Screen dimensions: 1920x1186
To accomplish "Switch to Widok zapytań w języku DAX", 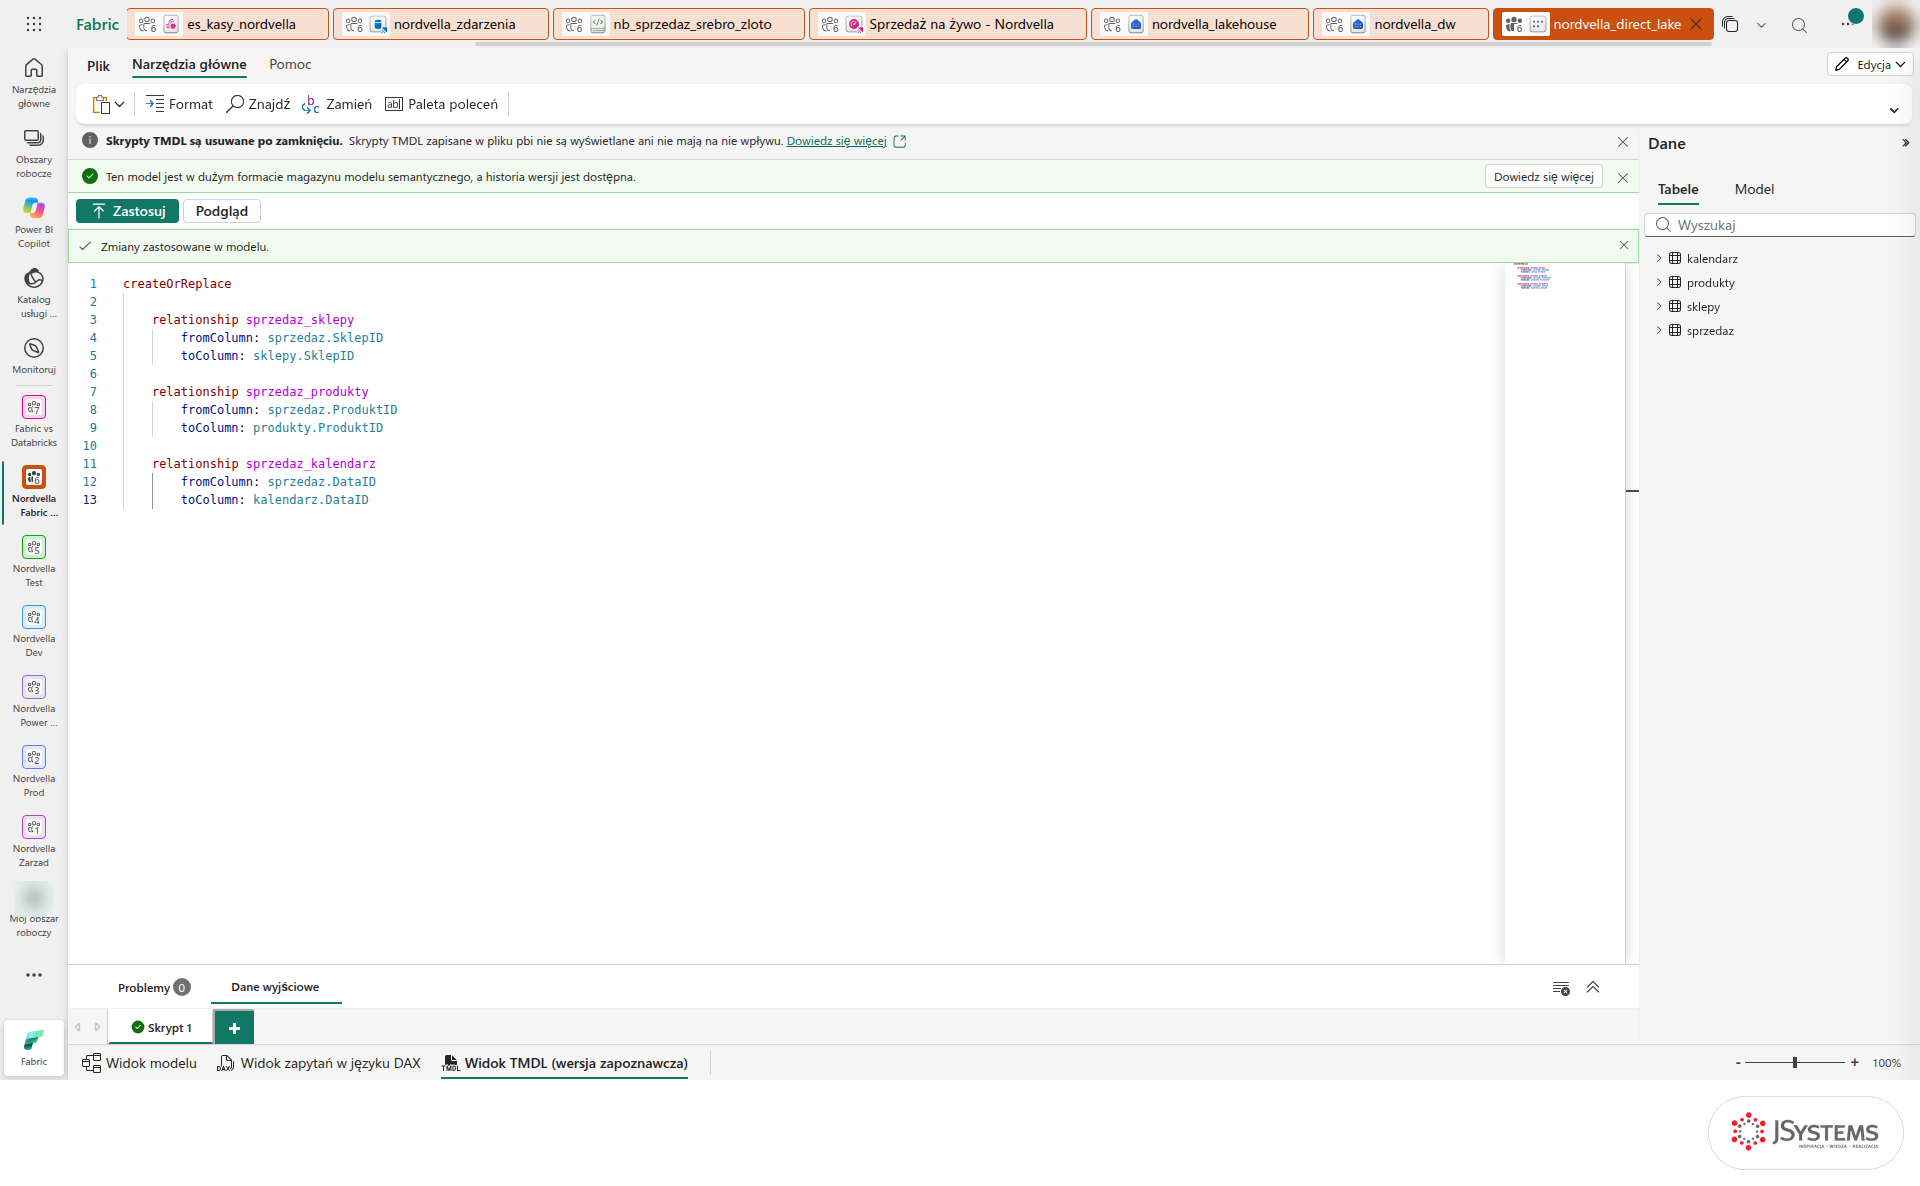I will coord(319,1063).
